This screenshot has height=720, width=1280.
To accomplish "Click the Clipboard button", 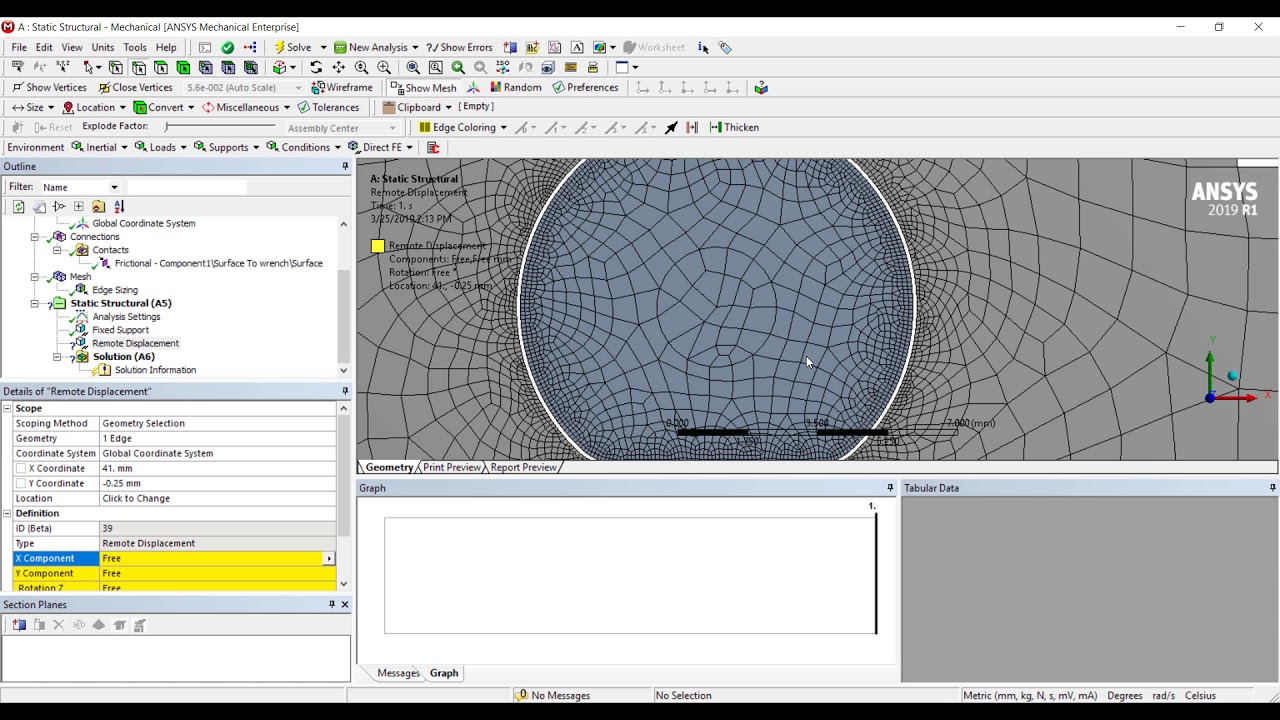I will [418, 107].
